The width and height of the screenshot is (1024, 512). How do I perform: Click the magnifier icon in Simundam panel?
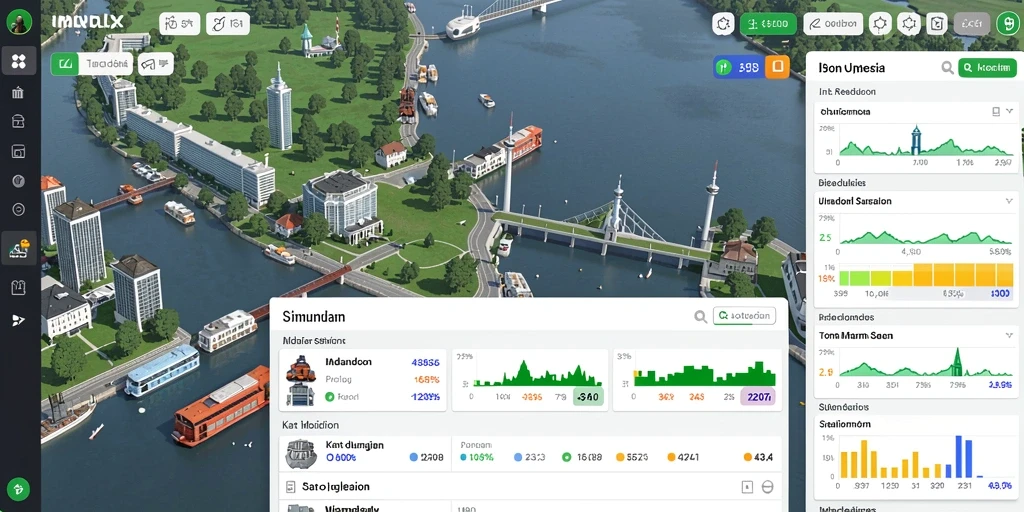(x=700, y=317)
